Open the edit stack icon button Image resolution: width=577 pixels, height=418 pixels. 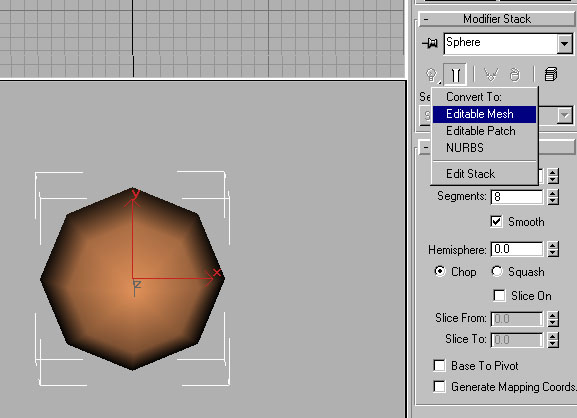[x=551, y=75]
